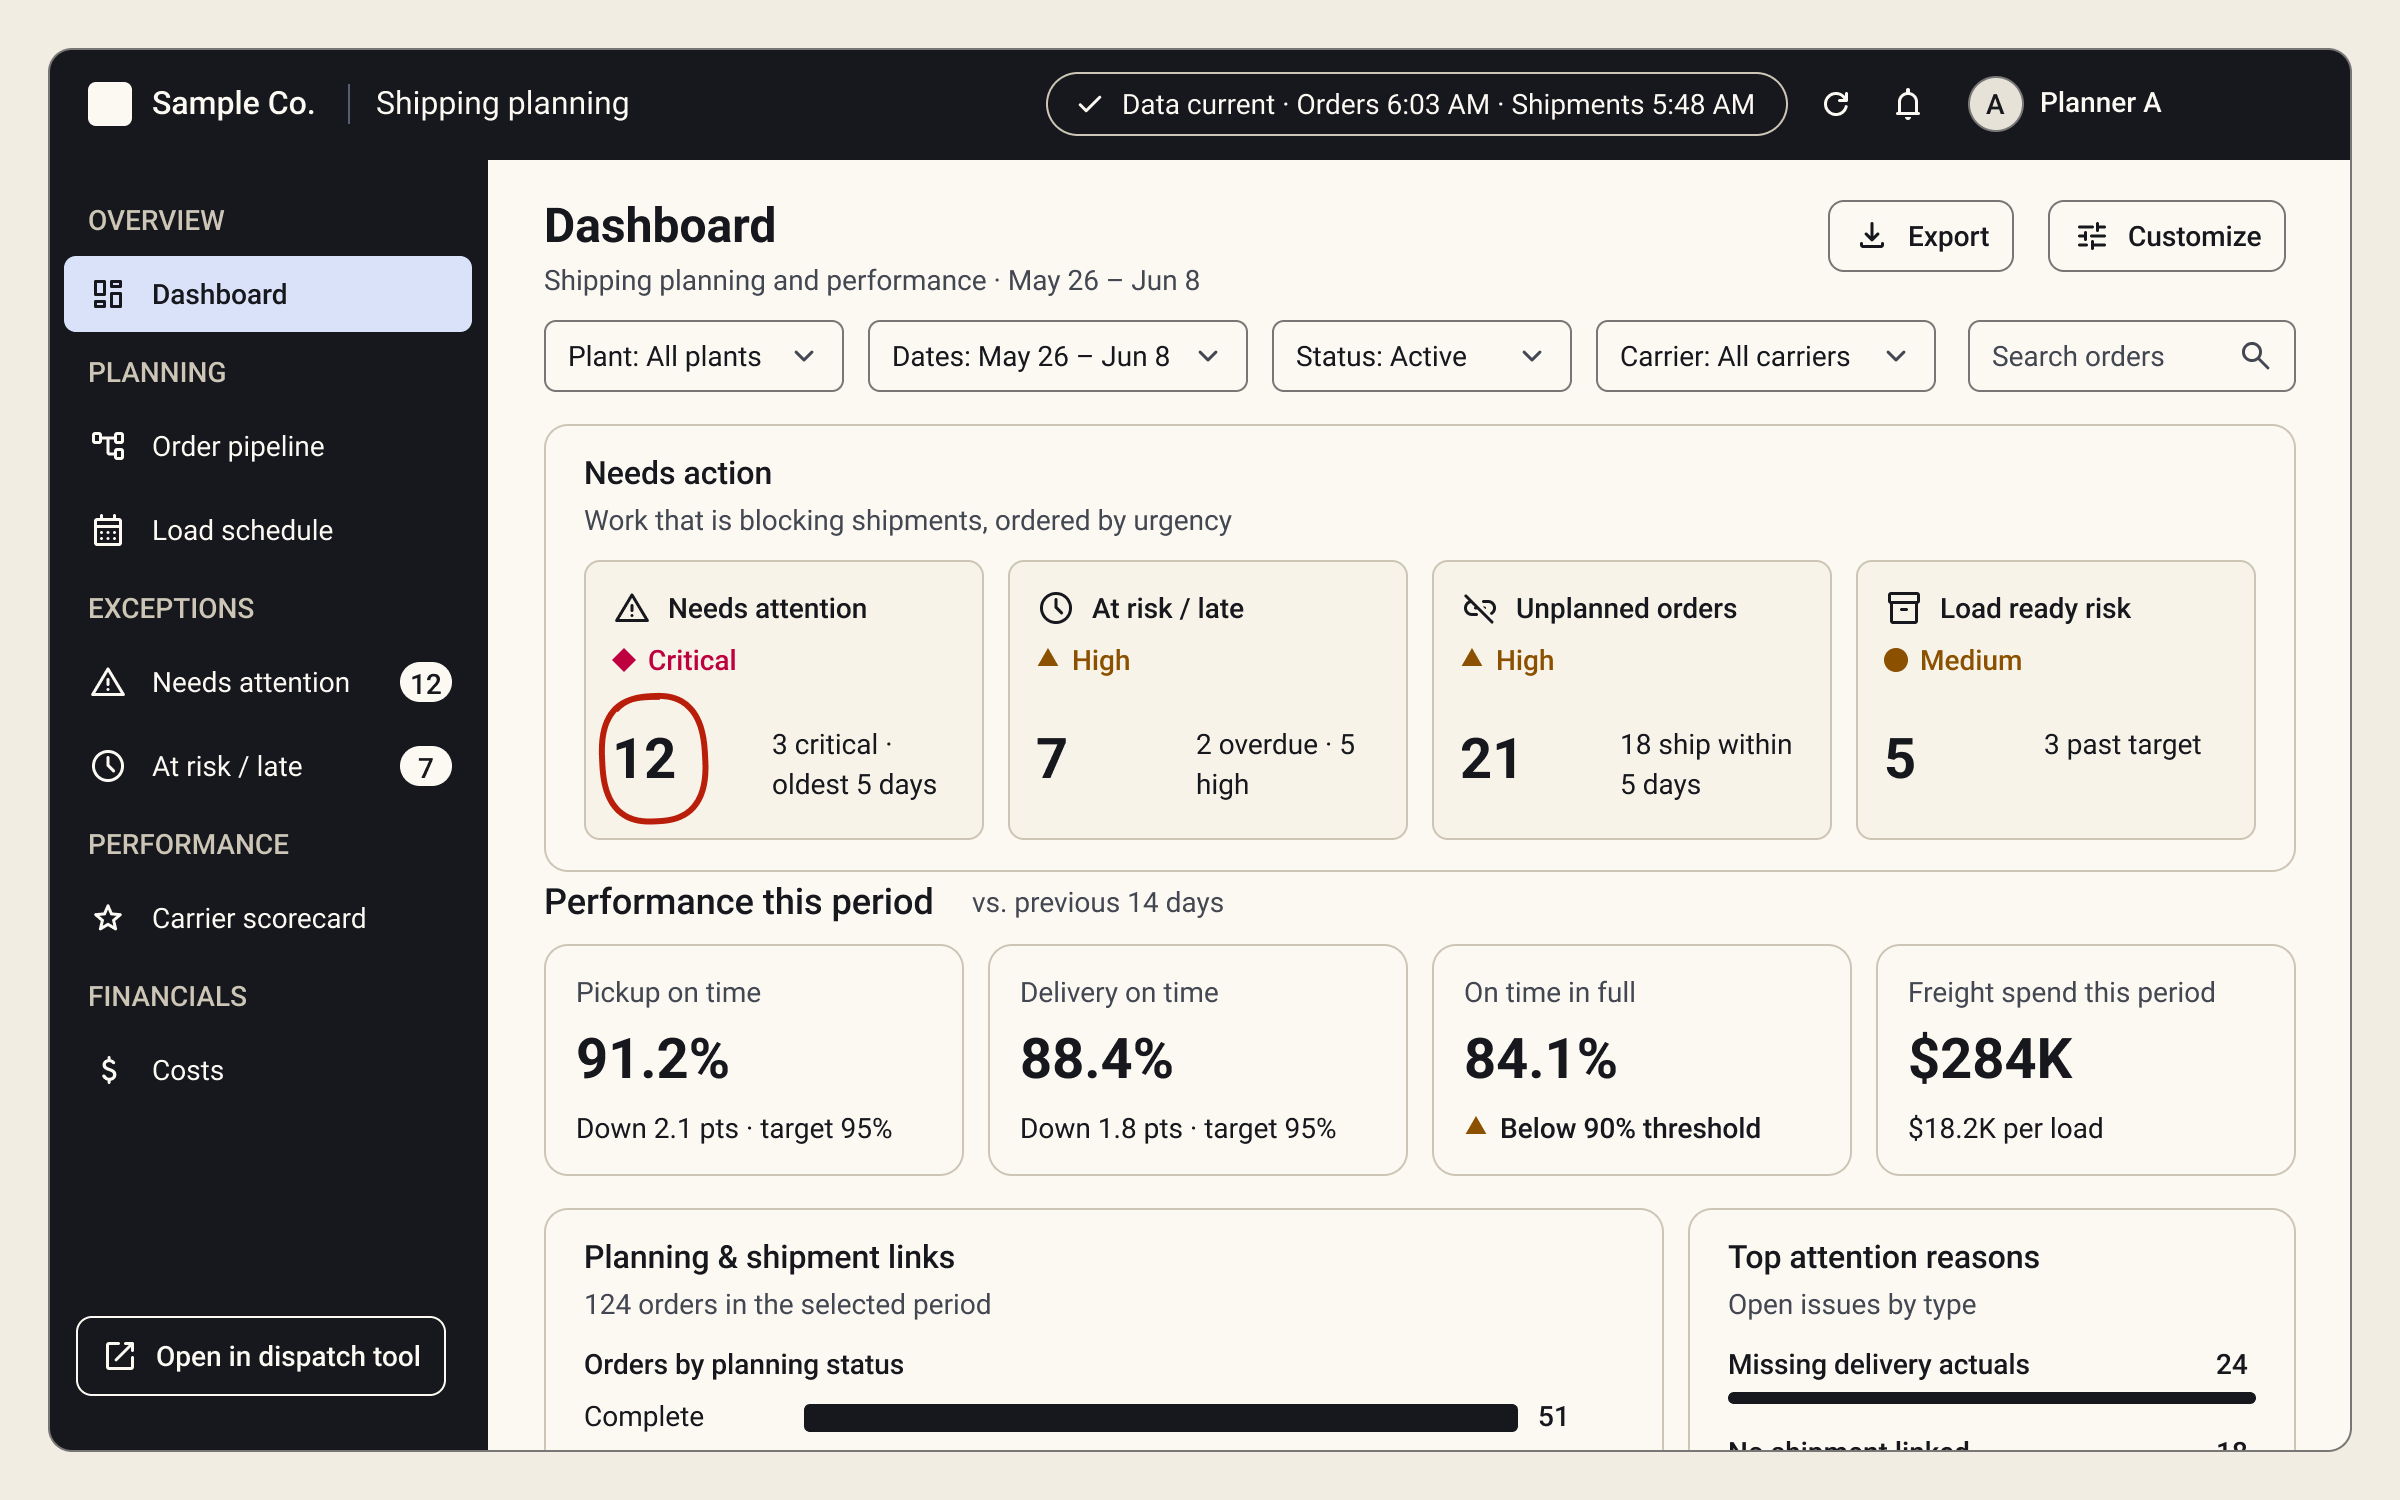Click the search magnifier icon
This screenshot has height=1500, width=2400.
(2255, 356)
